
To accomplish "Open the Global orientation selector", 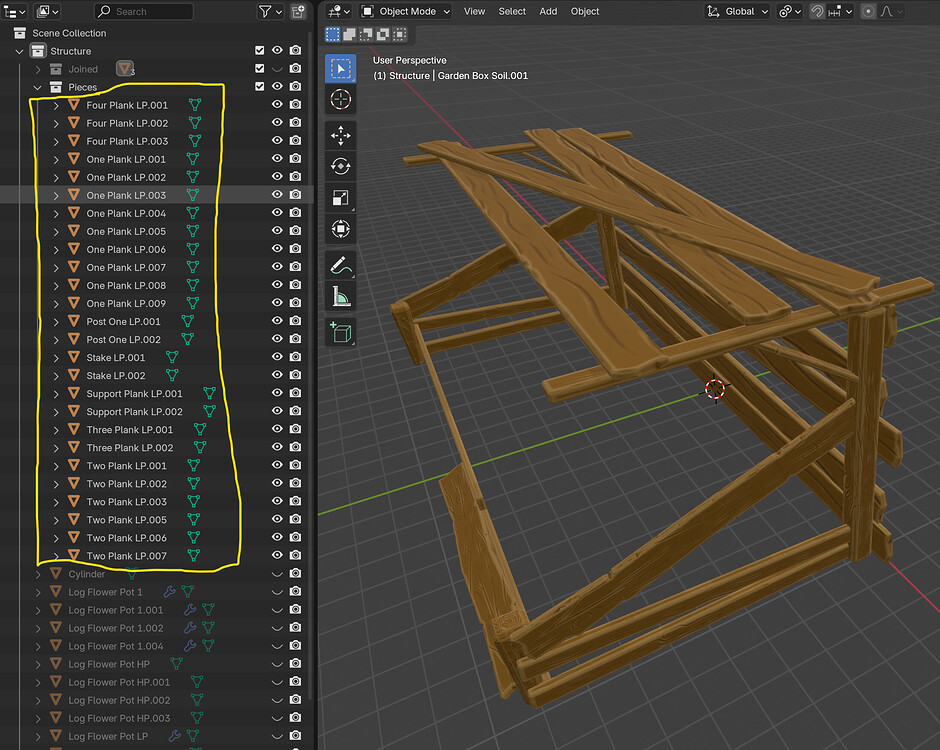I will click(x=737, y=11).
